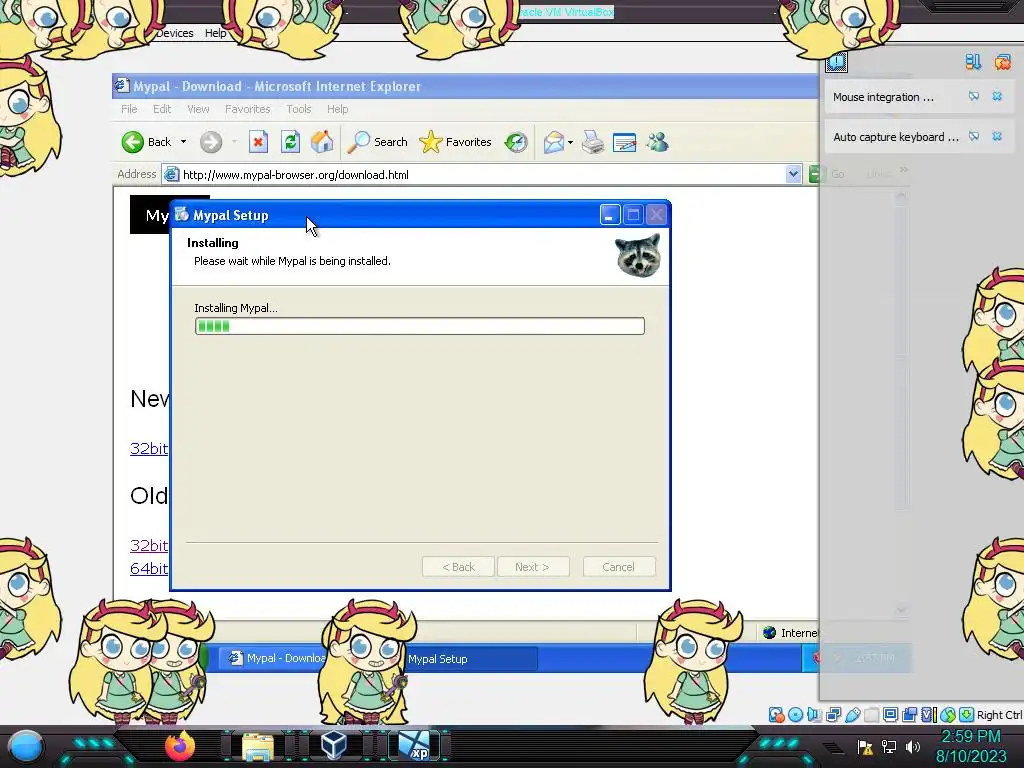
Task: Open the View menu in Internet Explorer
Action: tap(198, 109)
